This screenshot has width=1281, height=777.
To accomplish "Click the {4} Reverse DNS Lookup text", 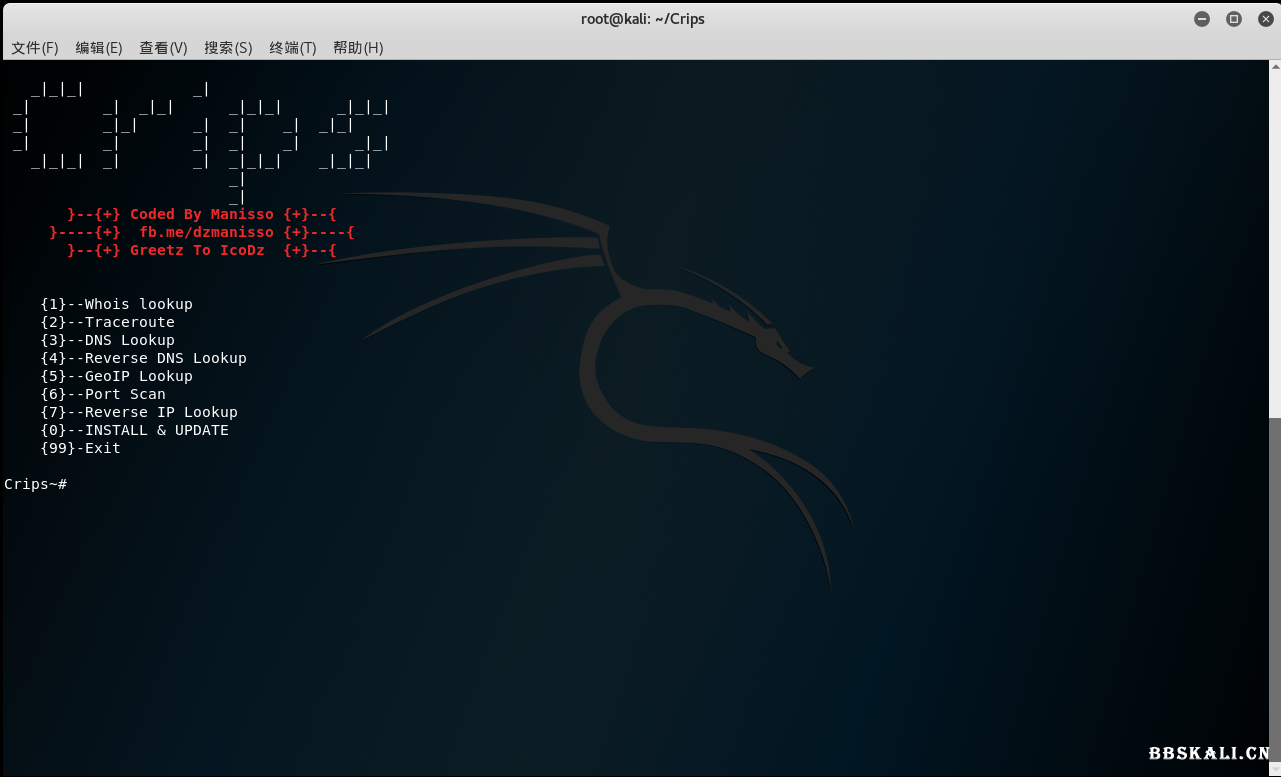I will click(143, 358).
